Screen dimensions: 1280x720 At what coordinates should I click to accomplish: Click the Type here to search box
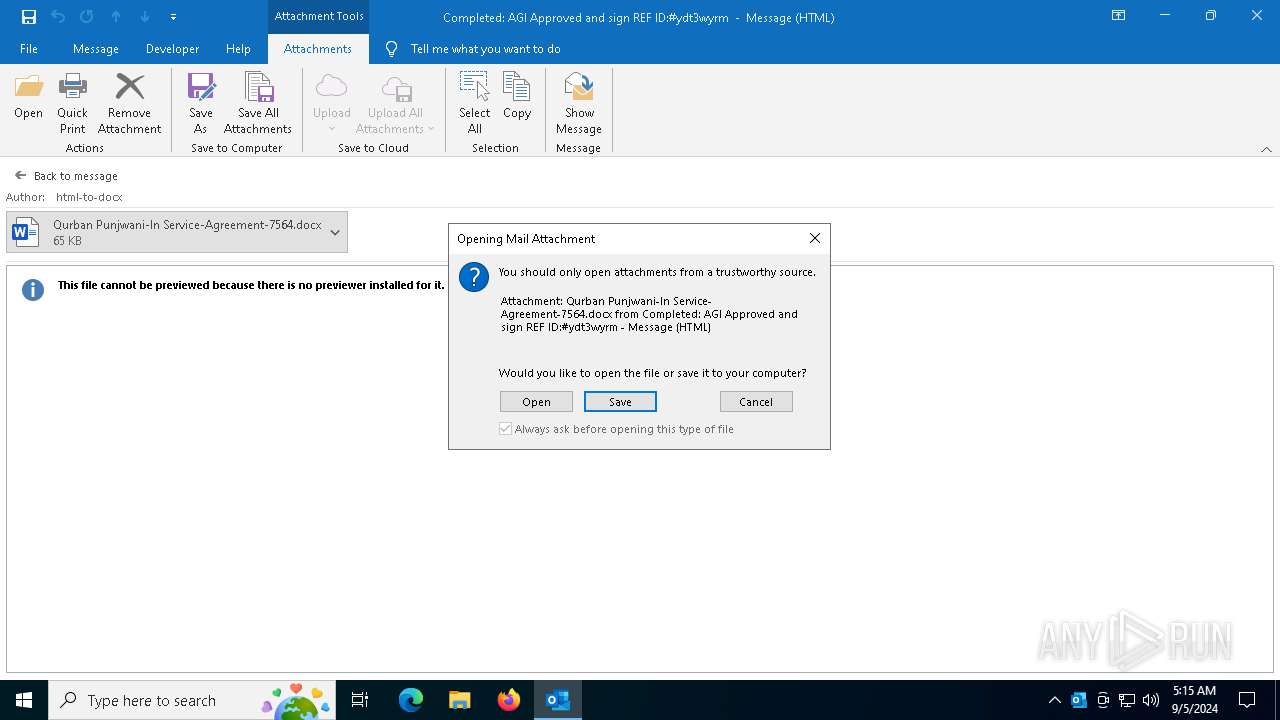click(192, 700)
